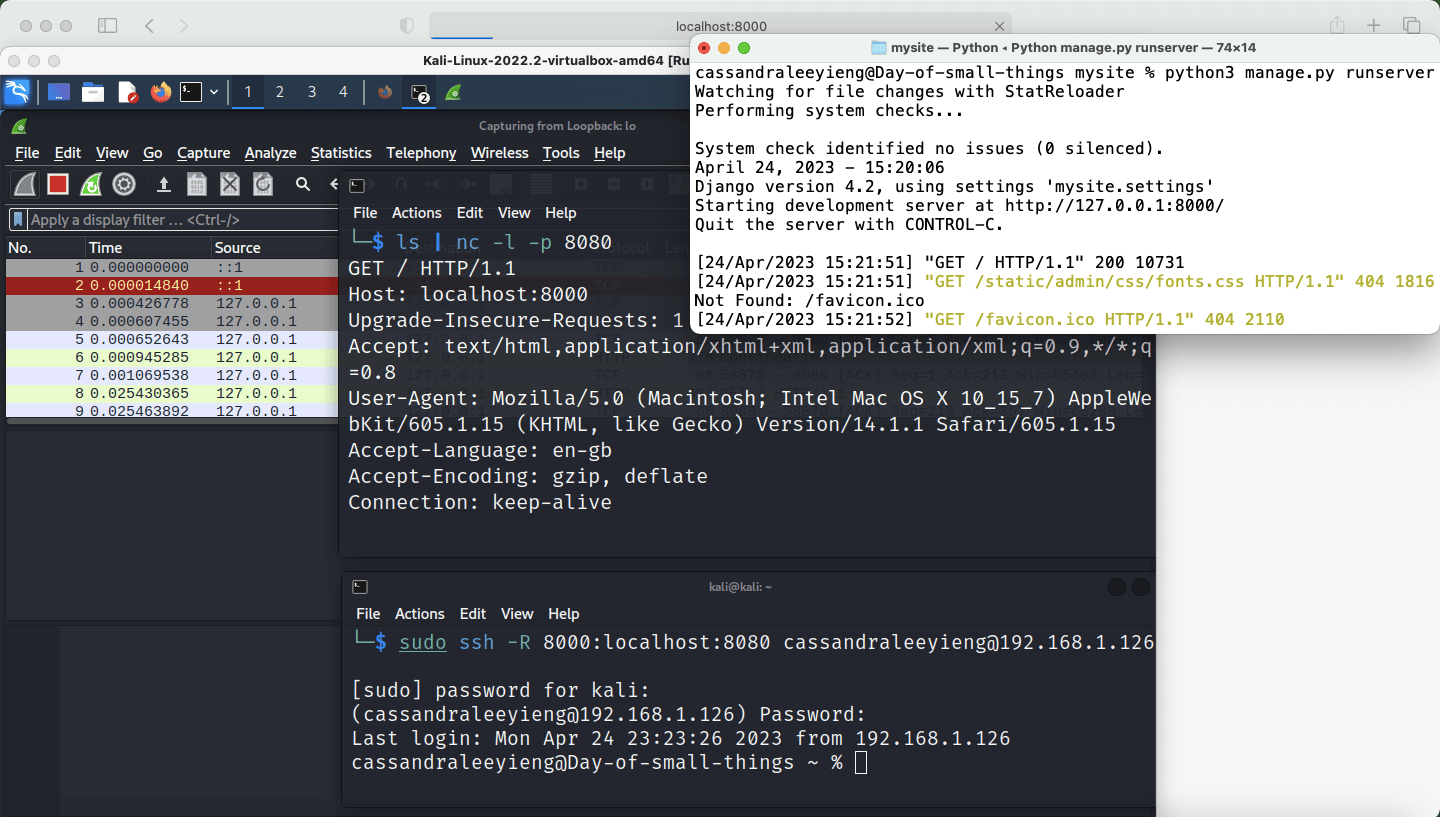
Task: Open Wireshark Go menu
Action: pos(153,153)
